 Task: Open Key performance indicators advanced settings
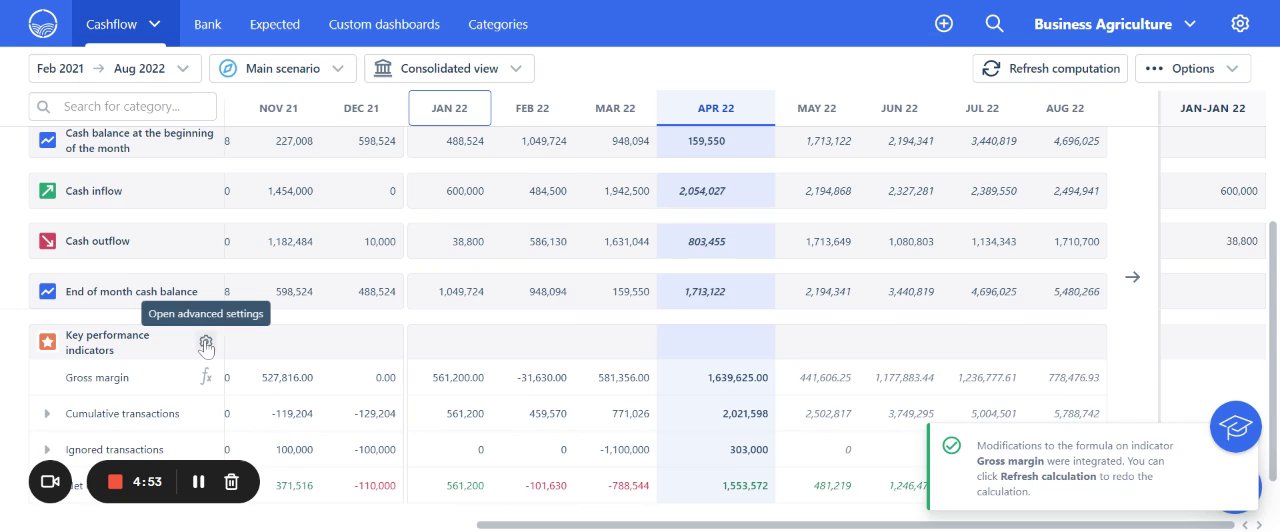point(205,343)
